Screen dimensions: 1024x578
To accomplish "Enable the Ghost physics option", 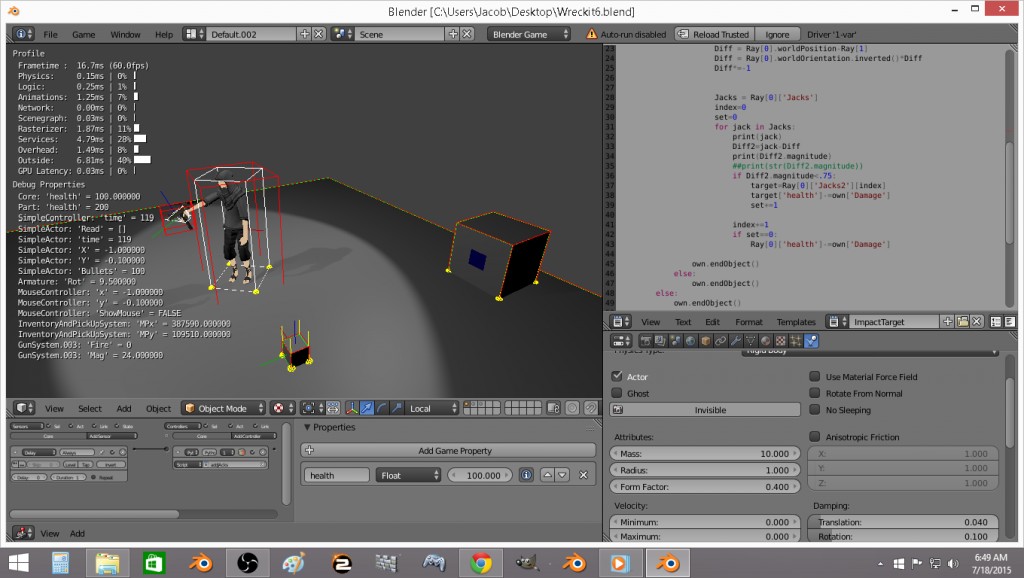I will 618,394.
